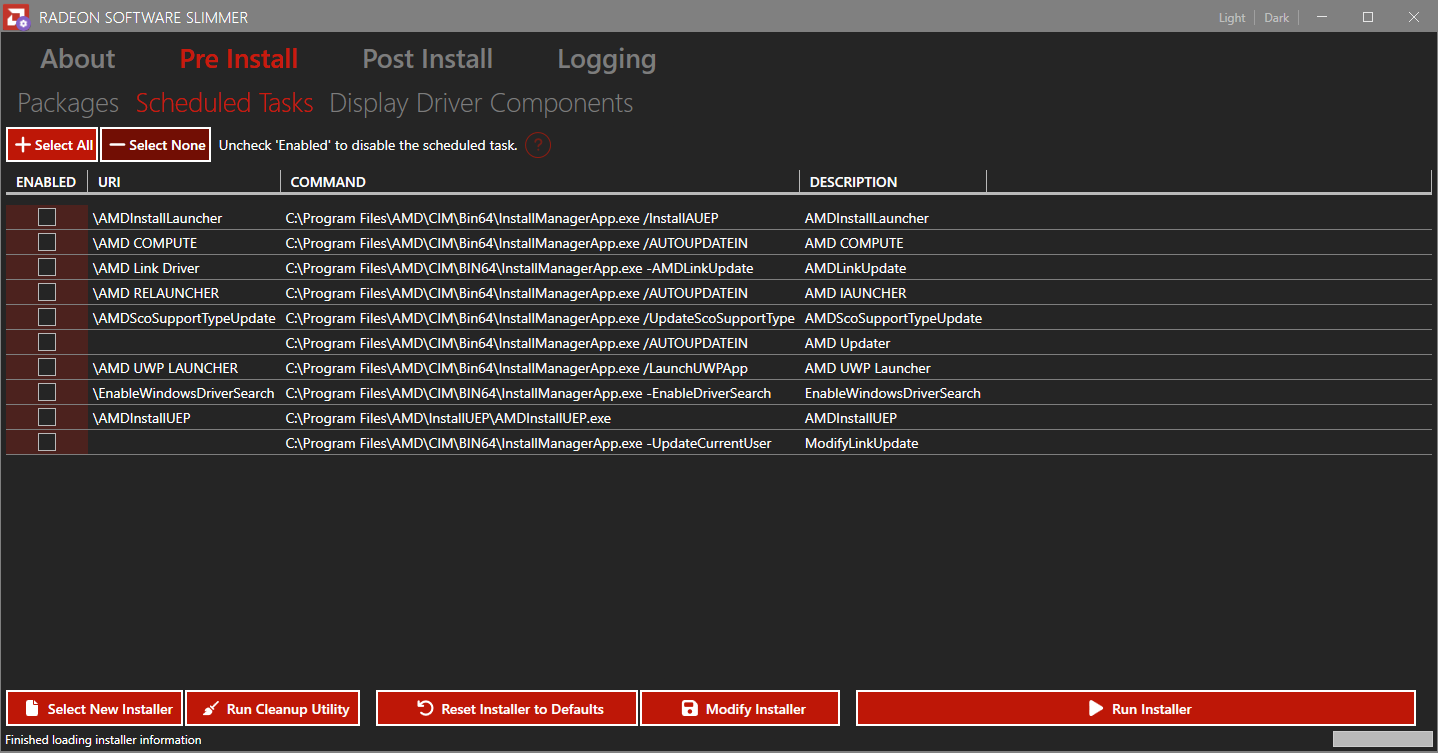This screenshot has width=1438, height=753.
Task: Toggle the AMD COMPUTE task checkbox
Action: (x=47, y=242)
